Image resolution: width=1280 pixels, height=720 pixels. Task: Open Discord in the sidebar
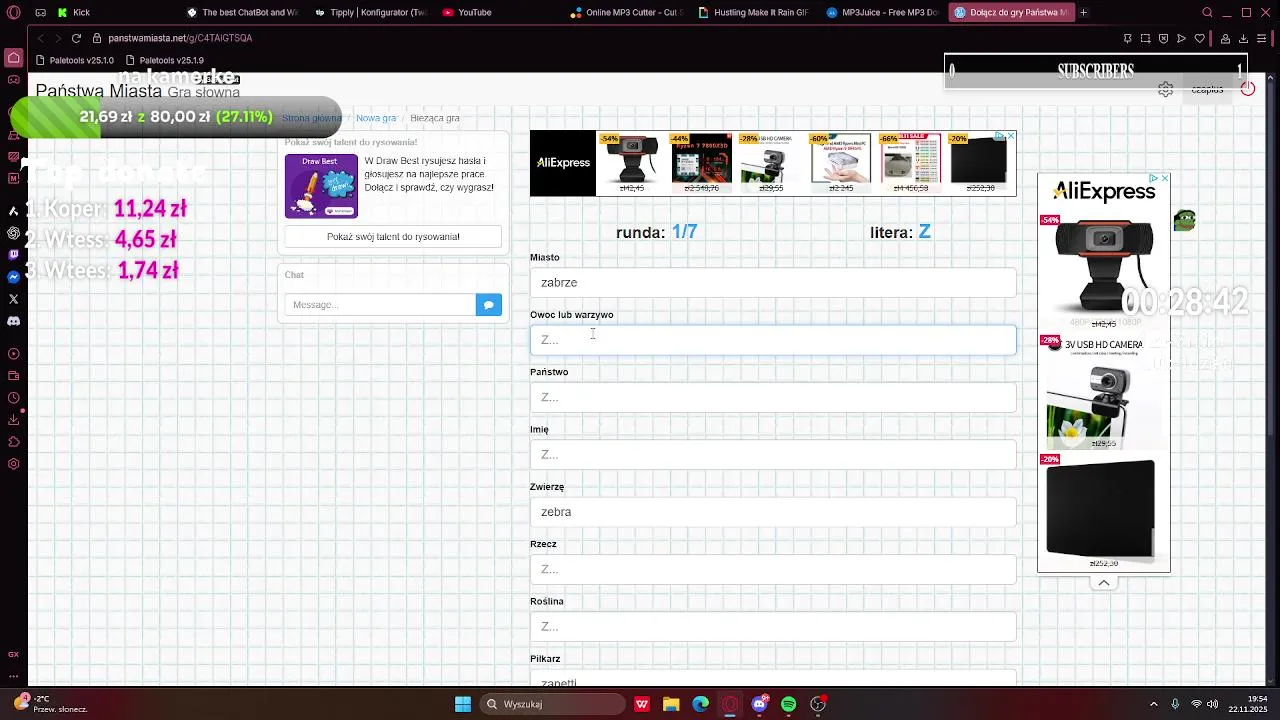point(14,321)
